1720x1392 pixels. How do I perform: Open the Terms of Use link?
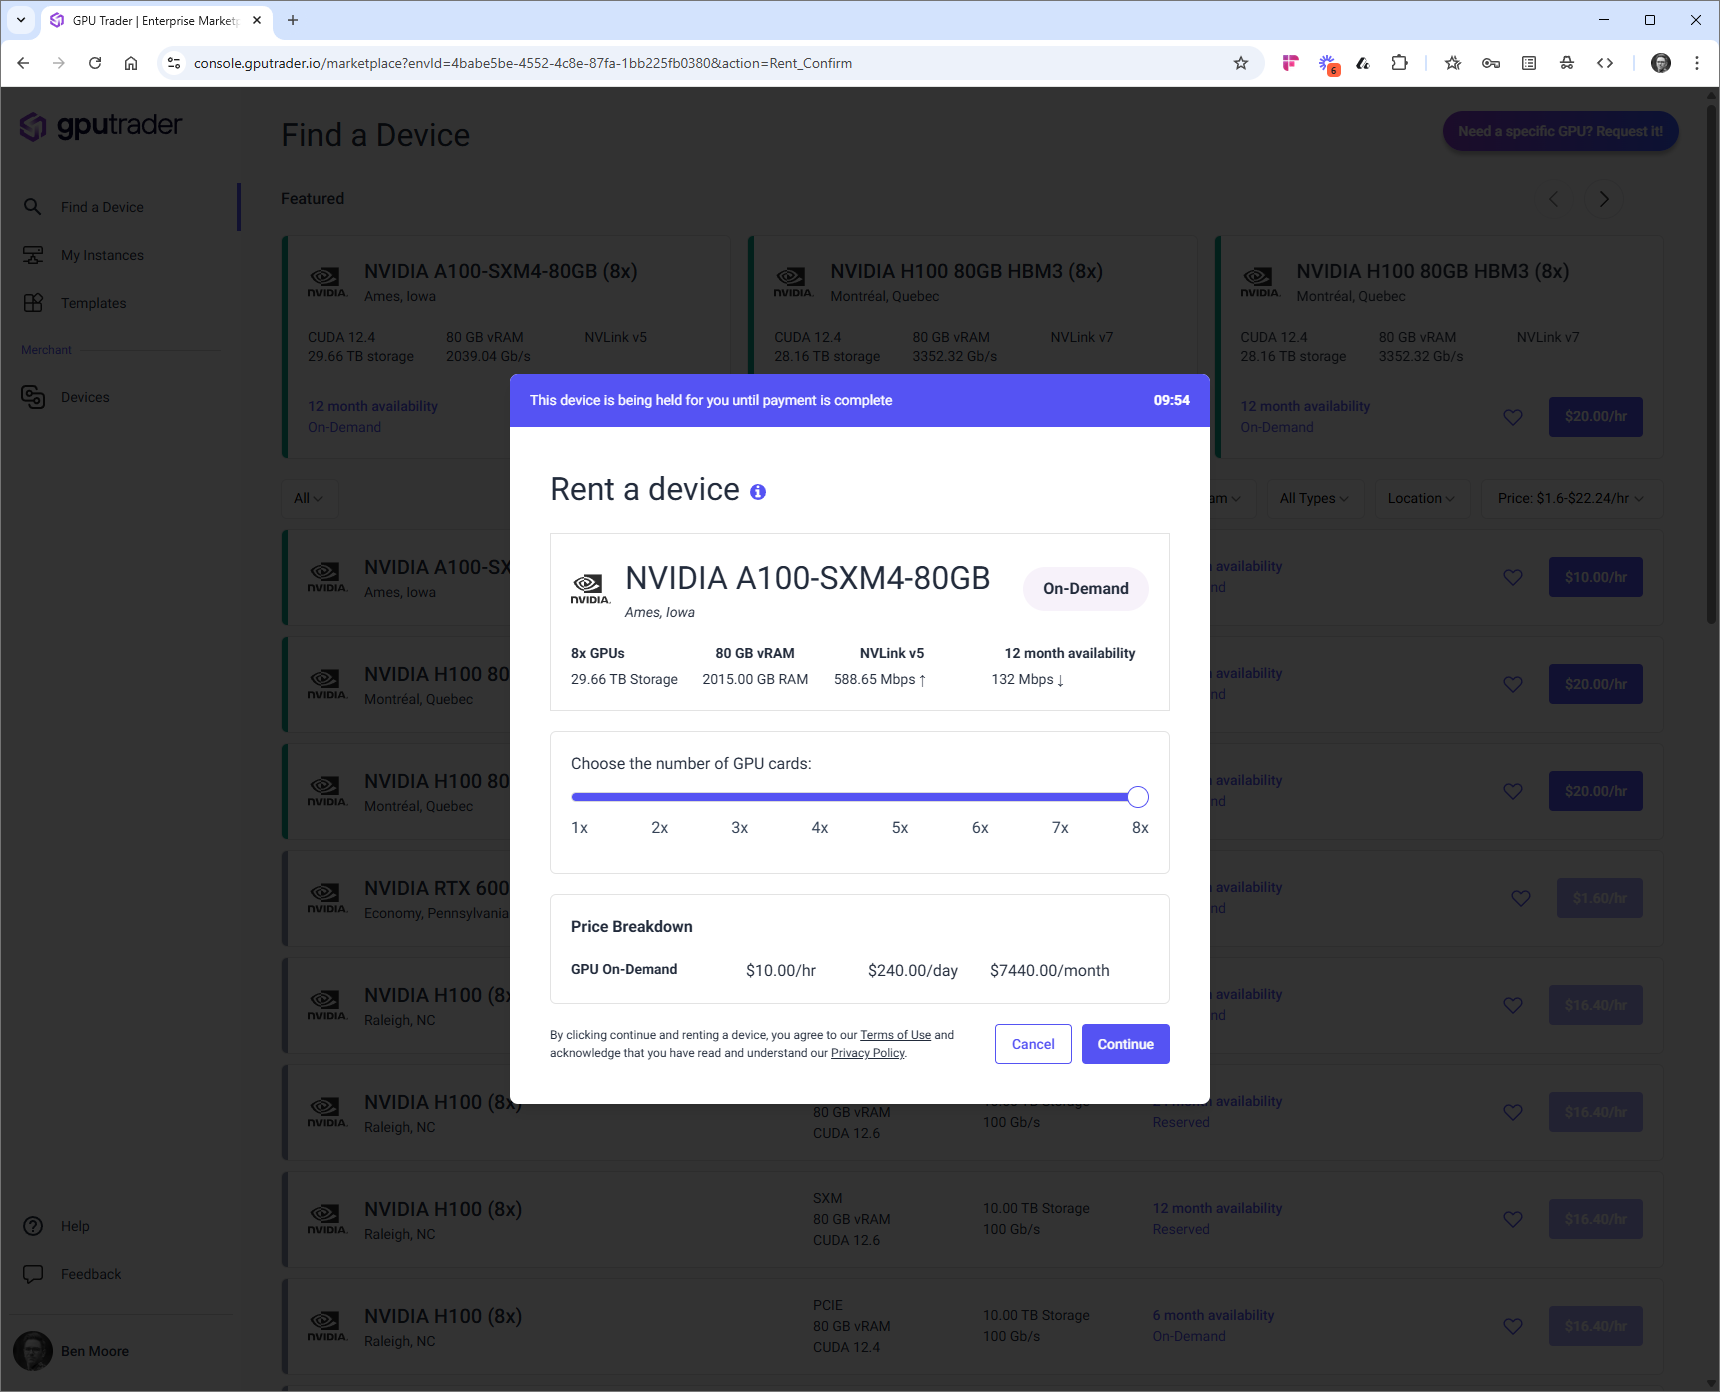pyautogui.click(x=895, y=1035)
